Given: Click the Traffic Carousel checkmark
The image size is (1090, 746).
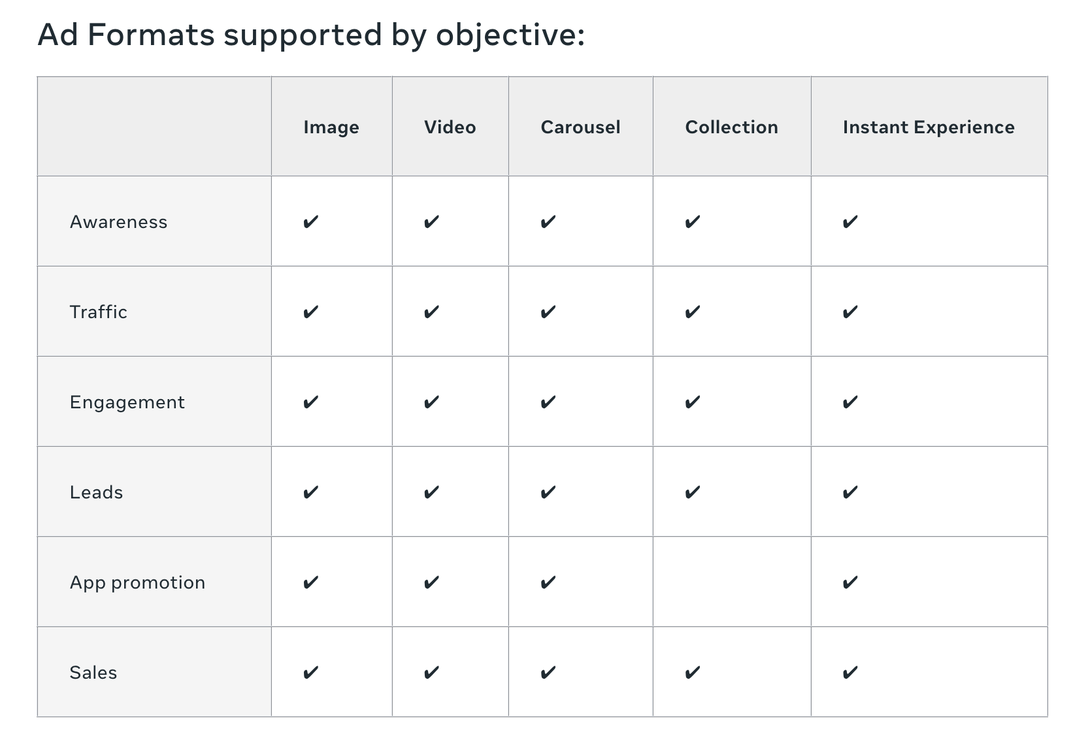Looking at the screenshot, I should tap(547, 312).
